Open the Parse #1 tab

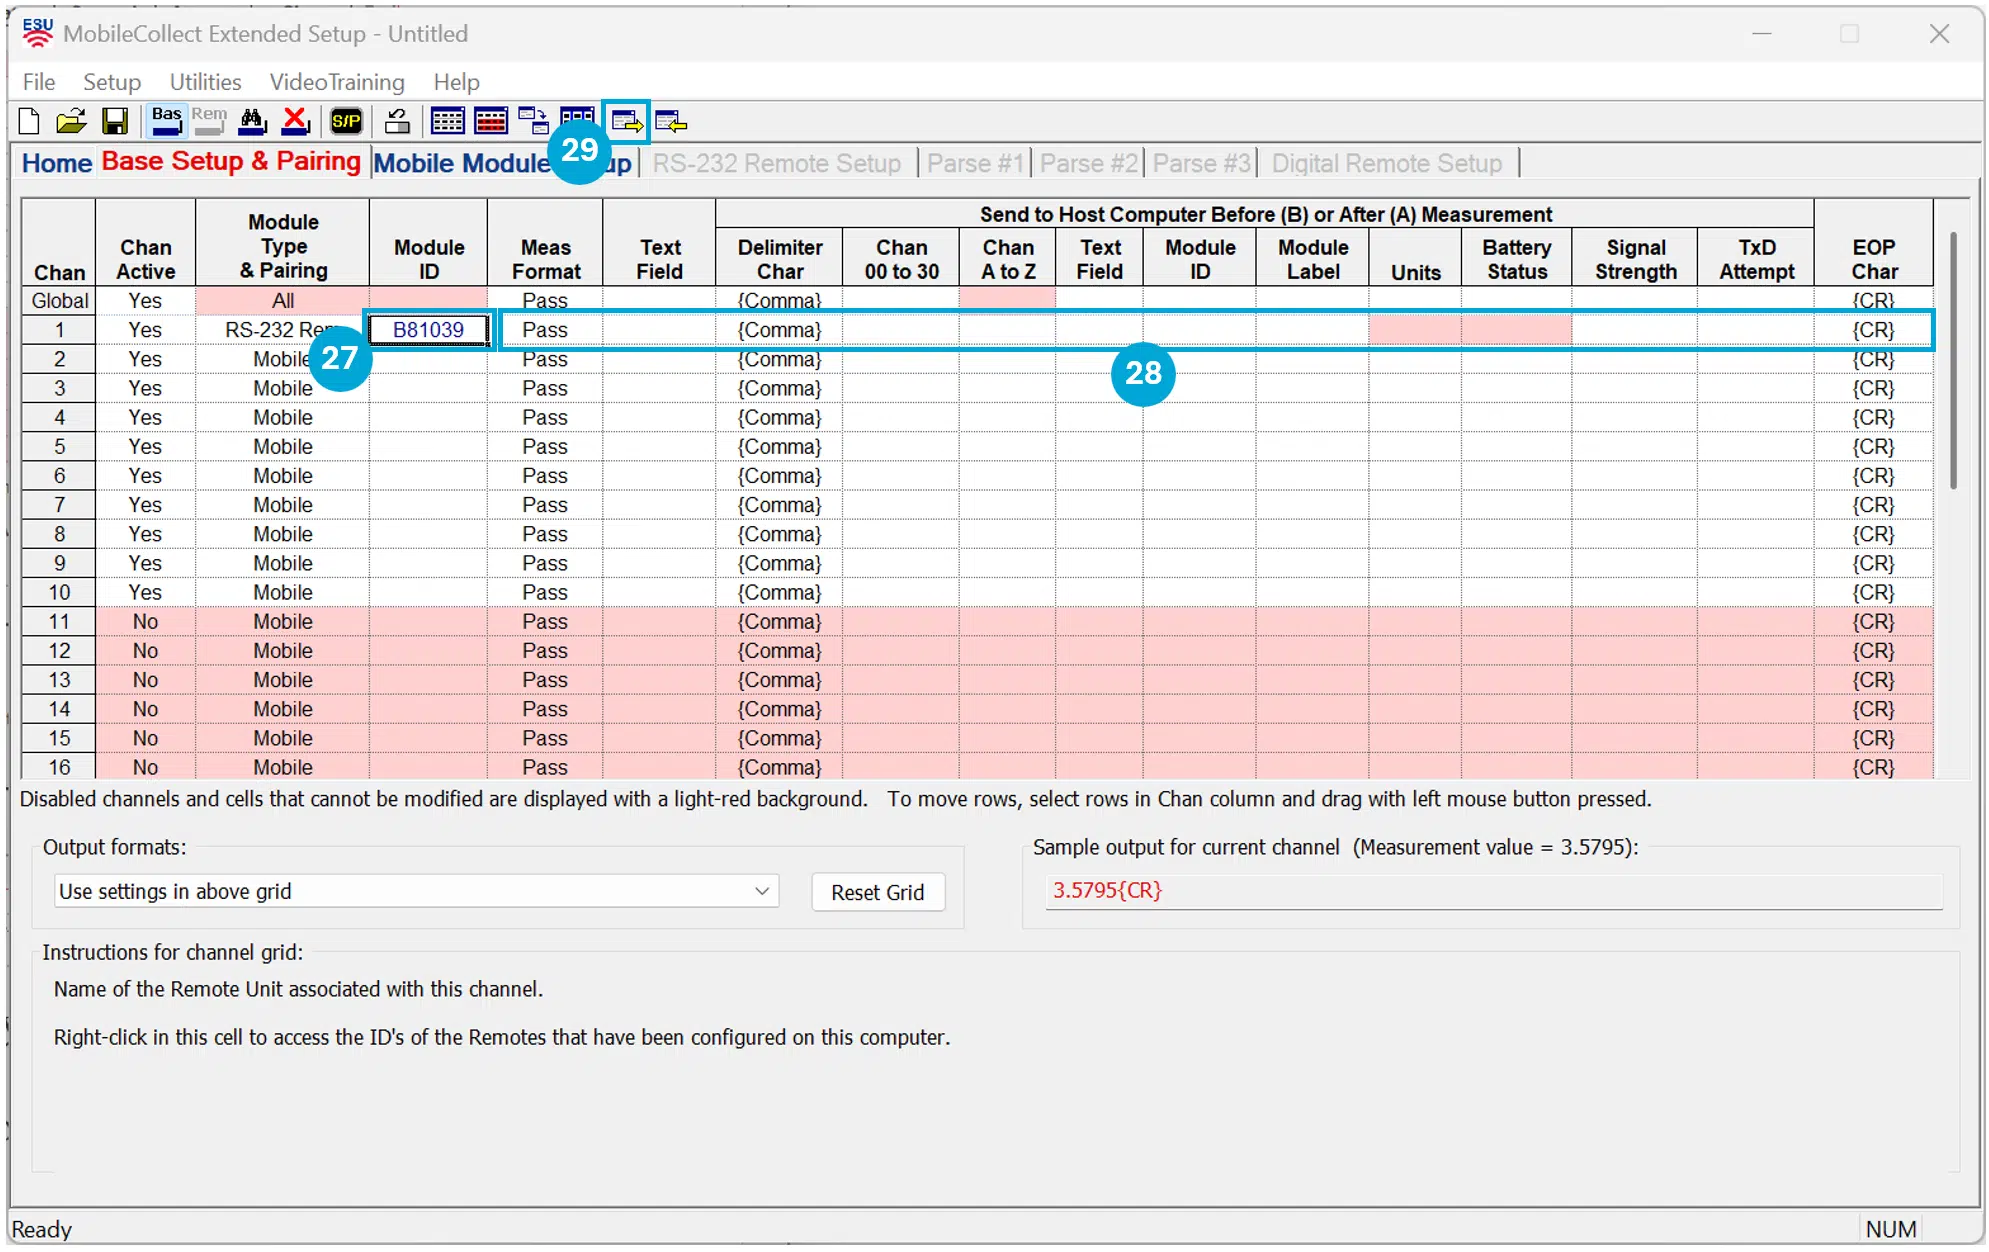click(975, 163)
